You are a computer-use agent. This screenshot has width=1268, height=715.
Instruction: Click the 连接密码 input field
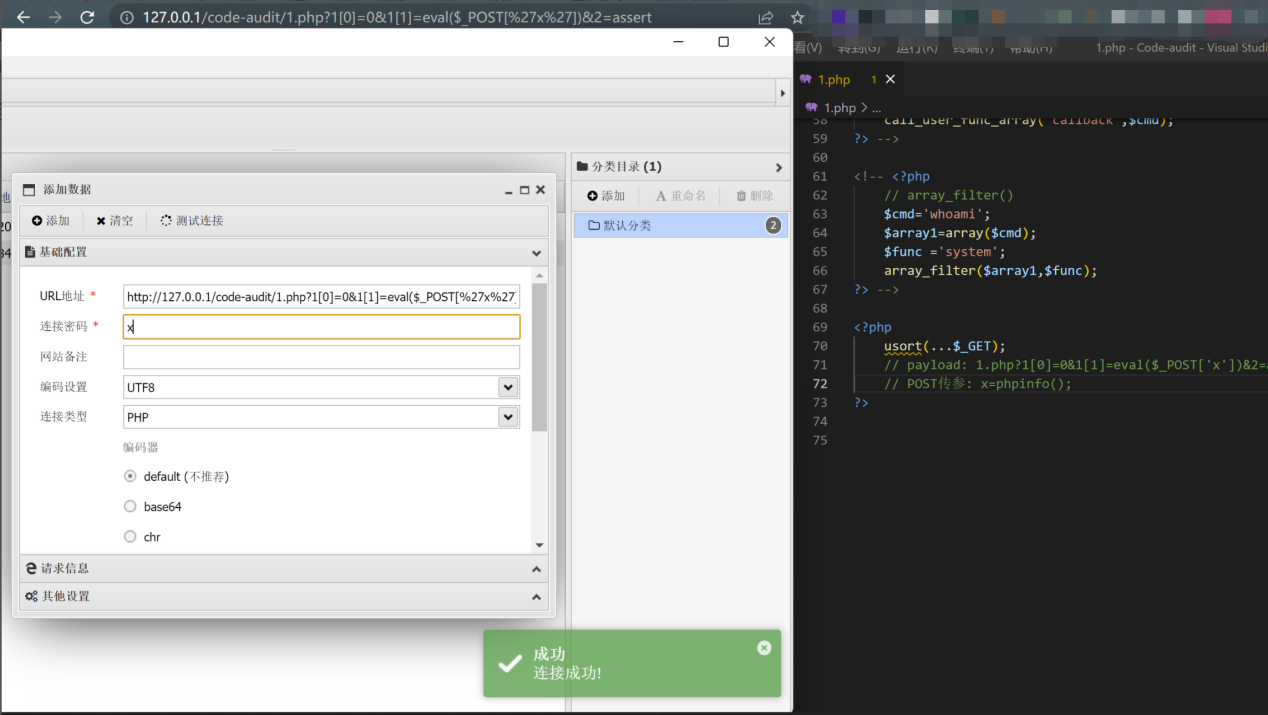(x=321, y=327)
